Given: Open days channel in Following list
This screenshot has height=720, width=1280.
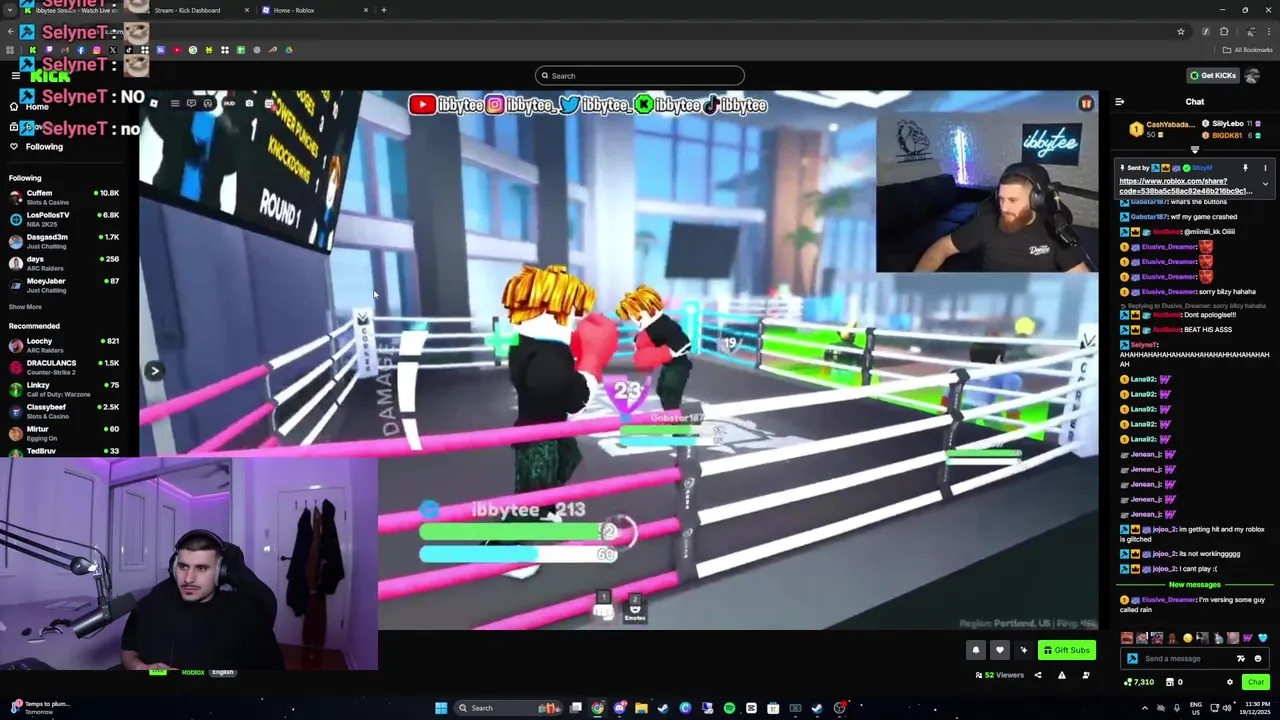Looking at the screenshot, I should click(x=64, y=262).
